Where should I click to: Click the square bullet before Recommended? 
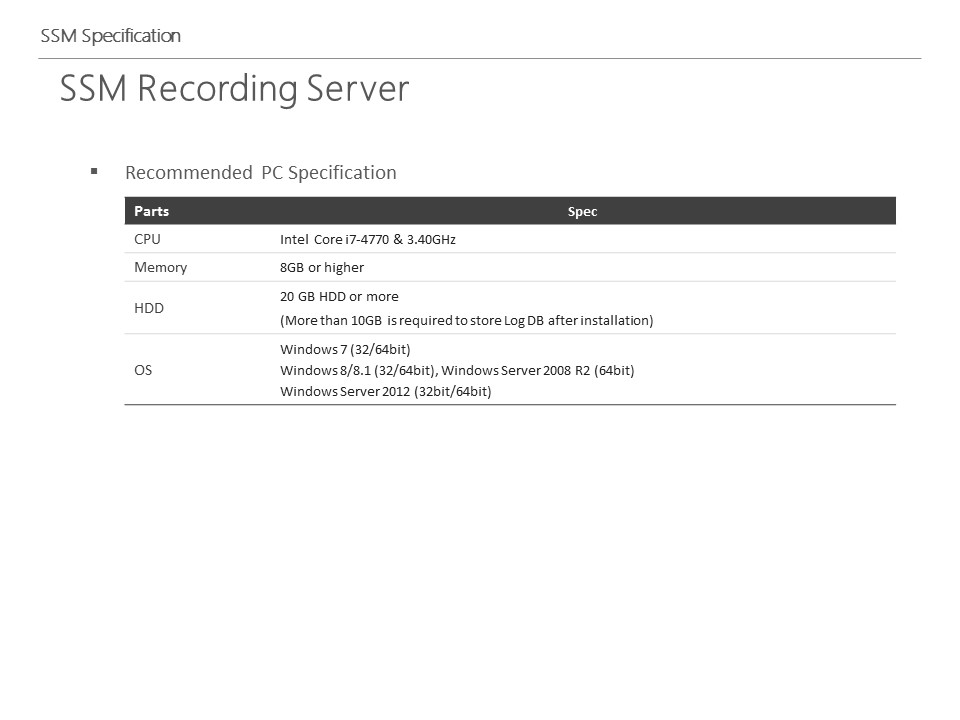click(94, 171)
